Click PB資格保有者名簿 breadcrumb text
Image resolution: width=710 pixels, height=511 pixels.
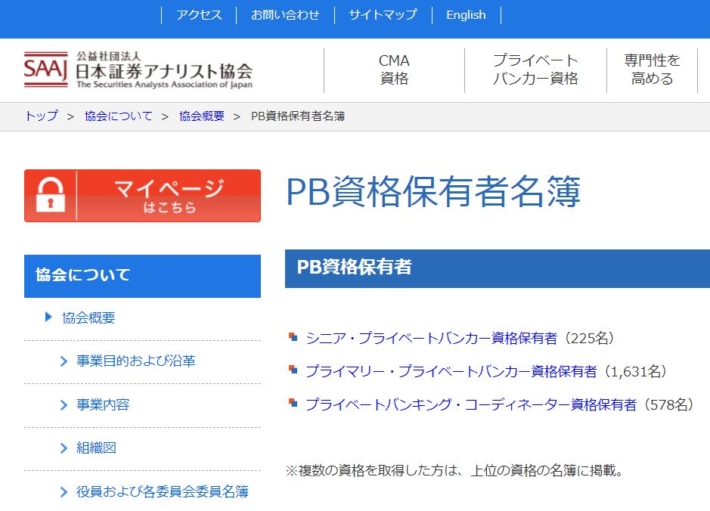(298, 116)
